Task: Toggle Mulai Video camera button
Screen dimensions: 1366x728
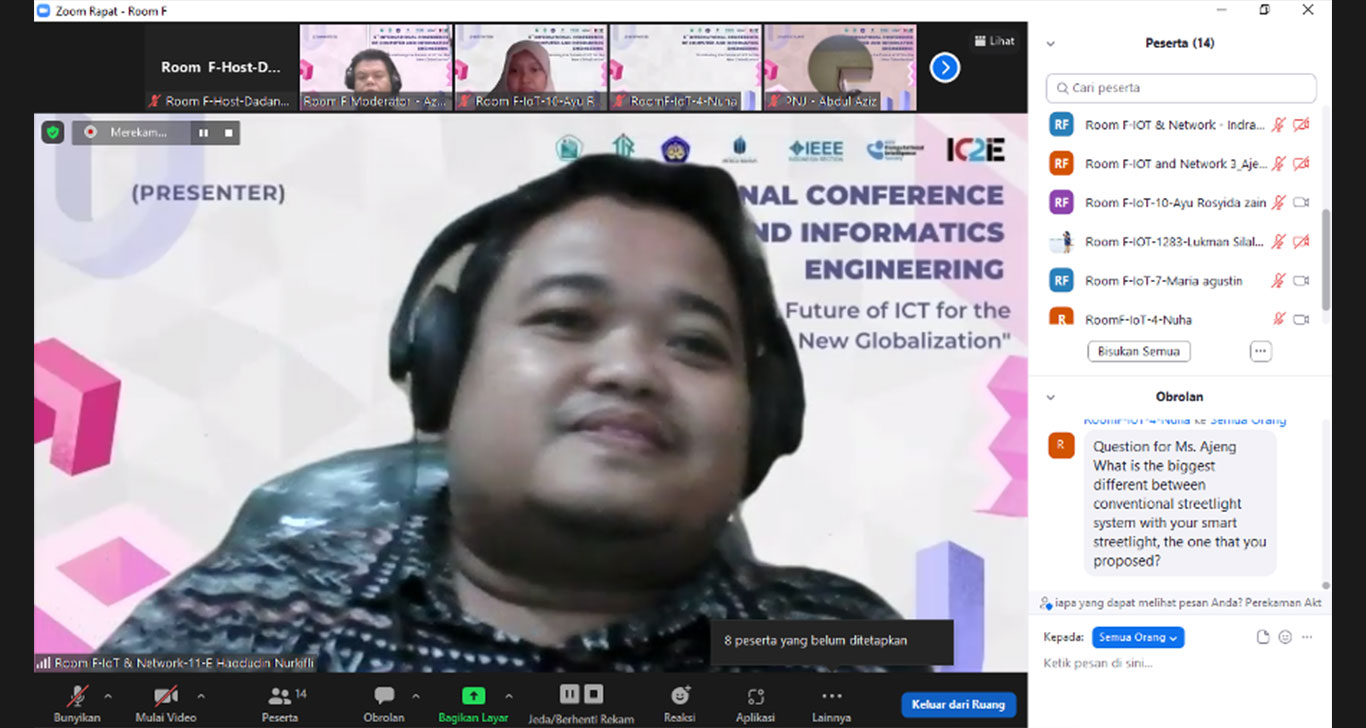Action: click(x=164, y=696)
